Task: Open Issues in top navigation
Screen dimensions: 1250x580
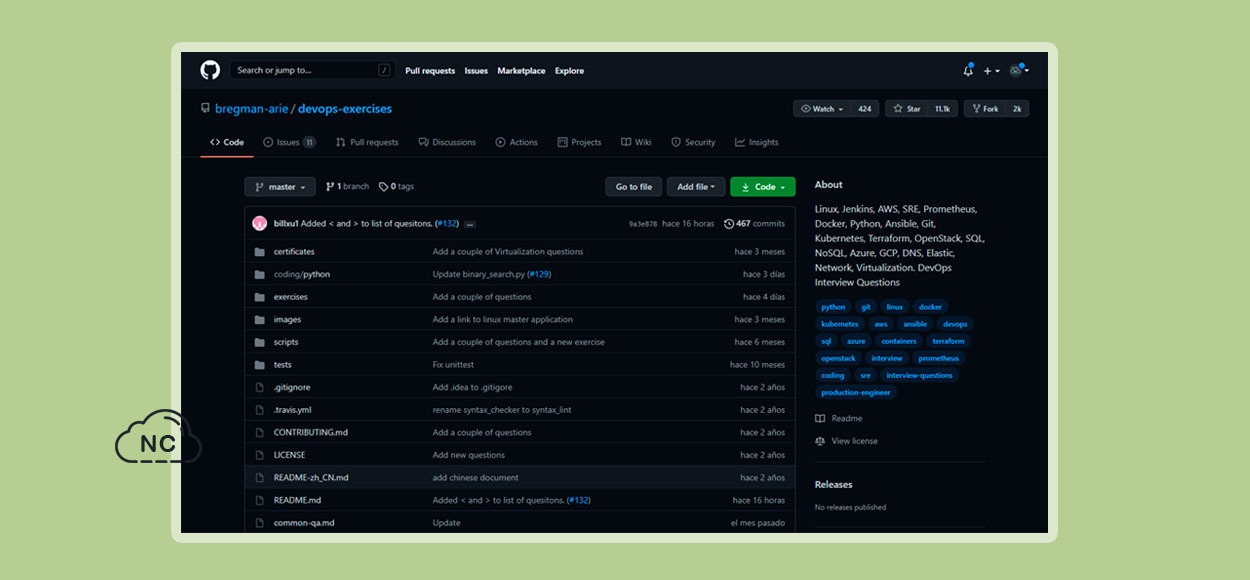Action: [476, 71]
